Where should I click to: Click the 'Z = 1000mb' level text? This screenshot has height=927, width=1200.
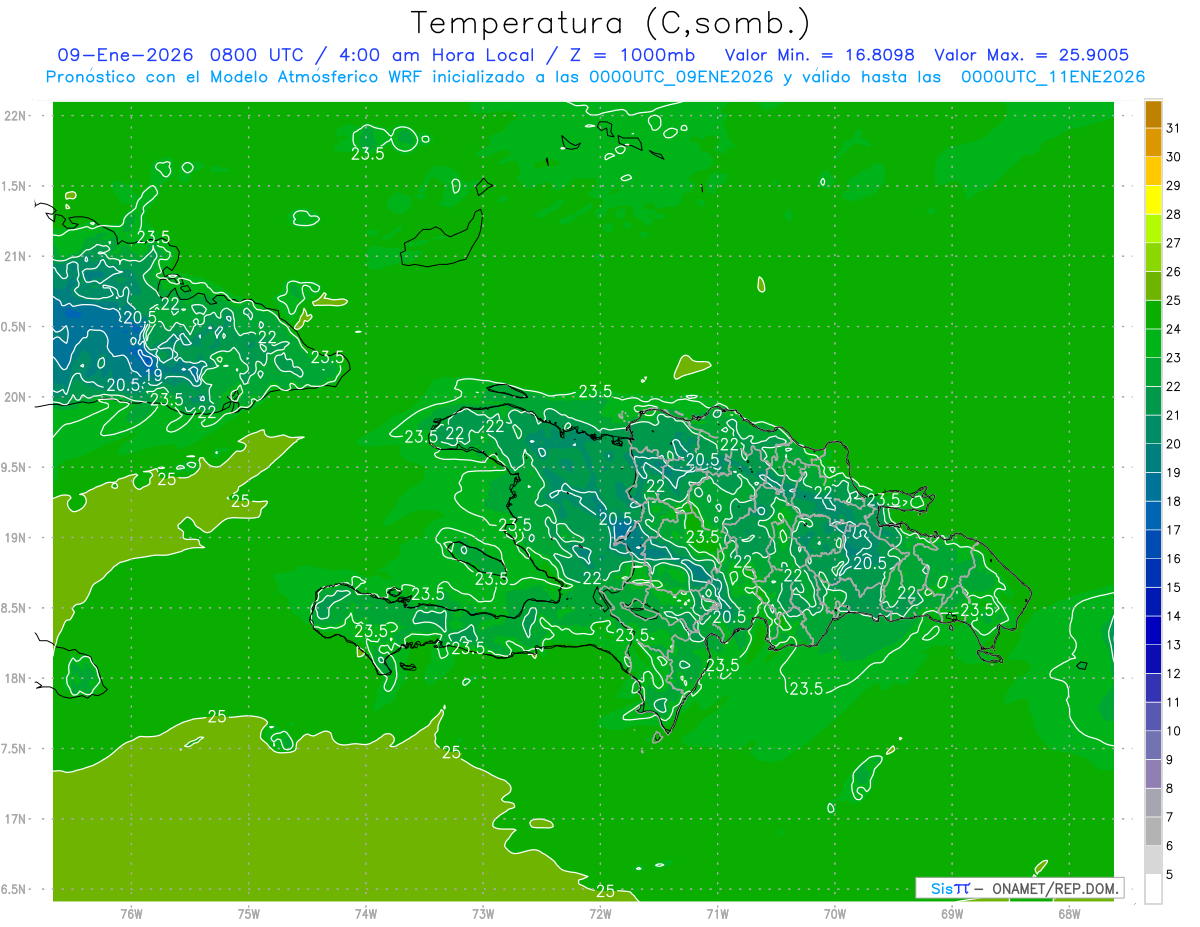[635, 54]
